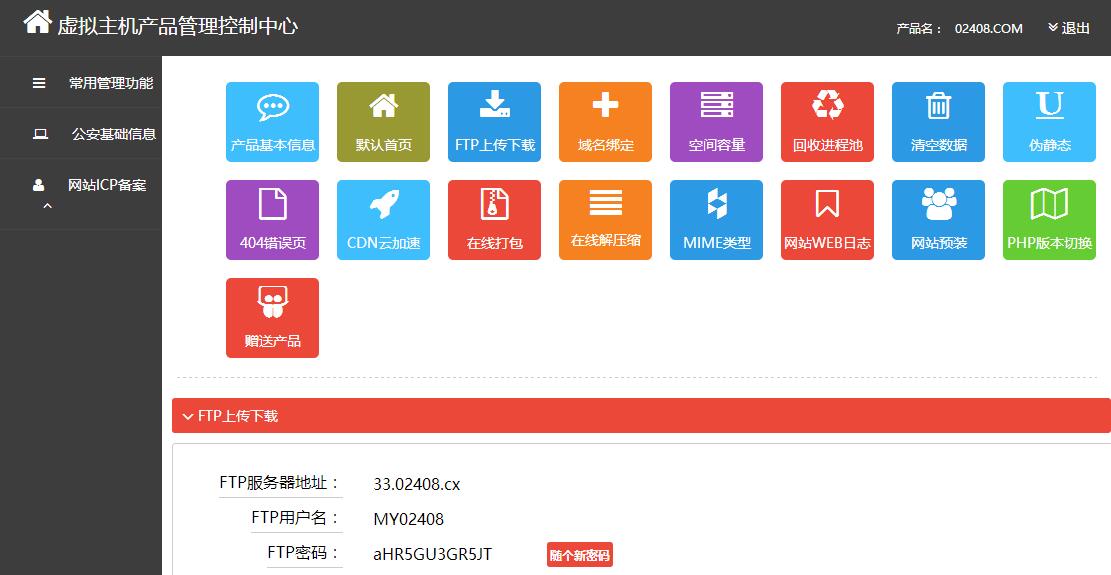Click the user icon beside 网站ICP备案

coord(38,185)
